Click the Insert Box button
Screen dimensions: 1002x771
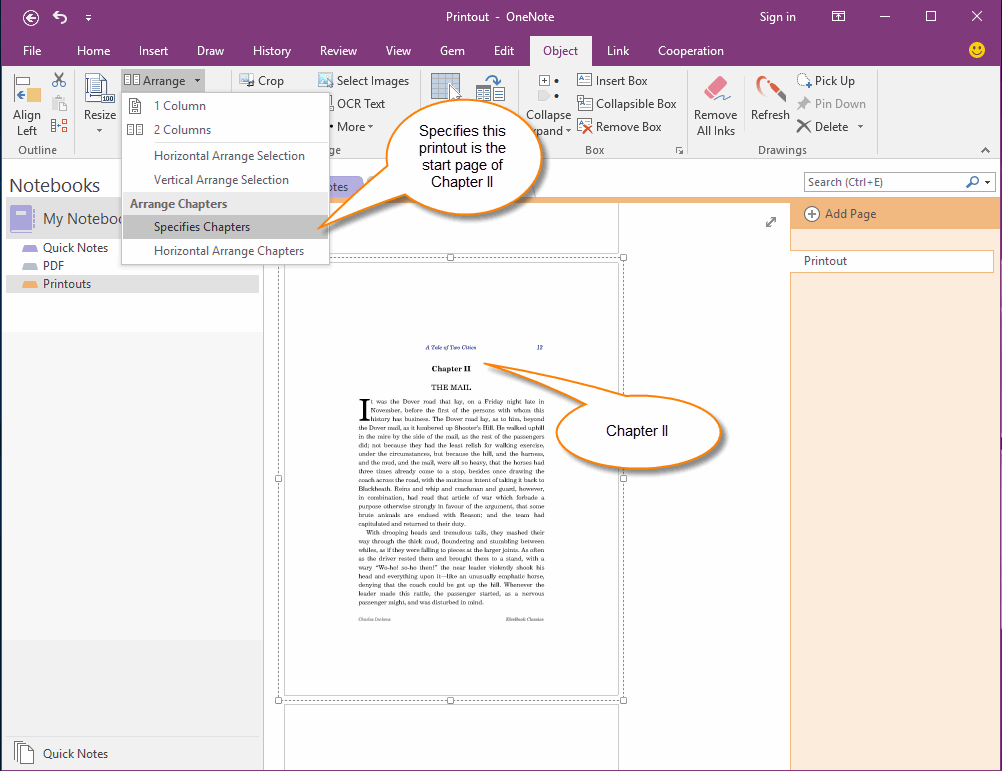coord(612,80)
